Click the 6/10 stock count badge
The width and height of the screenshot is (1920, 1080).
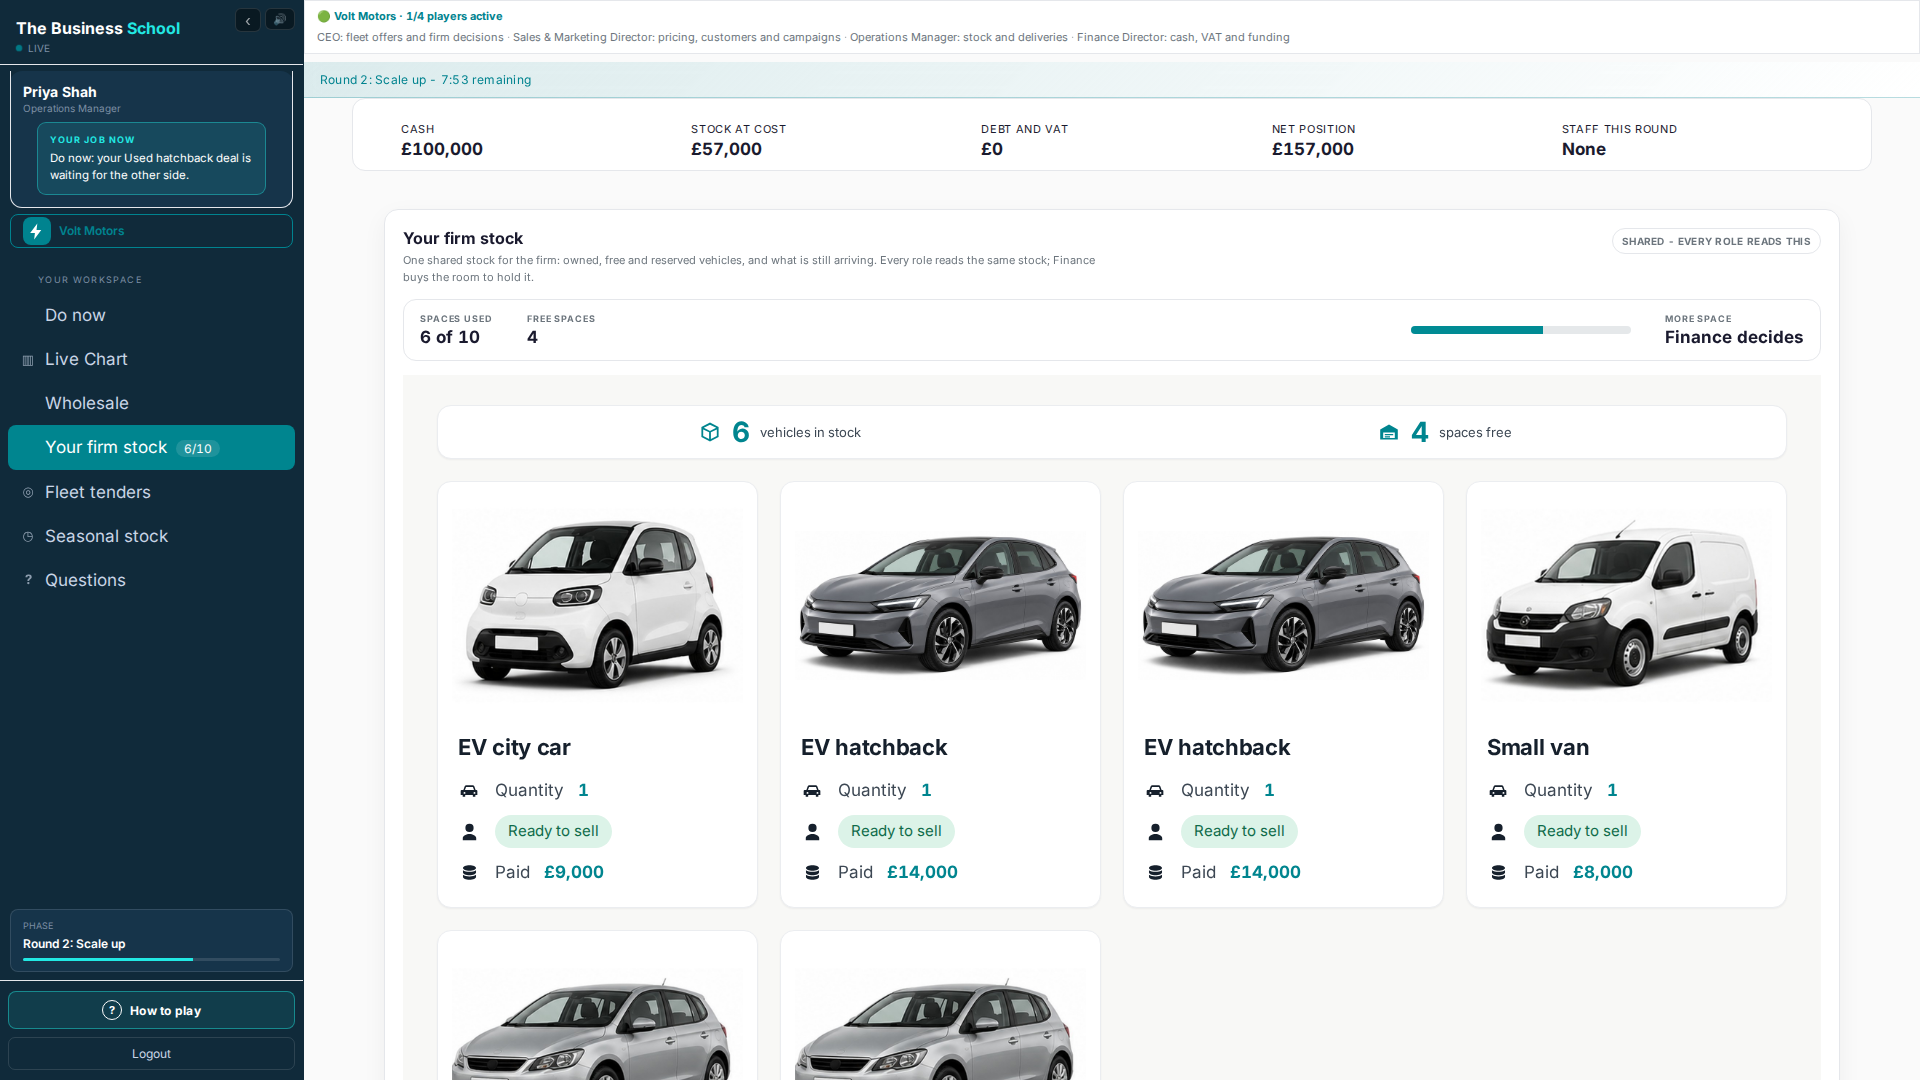[198, 449]
